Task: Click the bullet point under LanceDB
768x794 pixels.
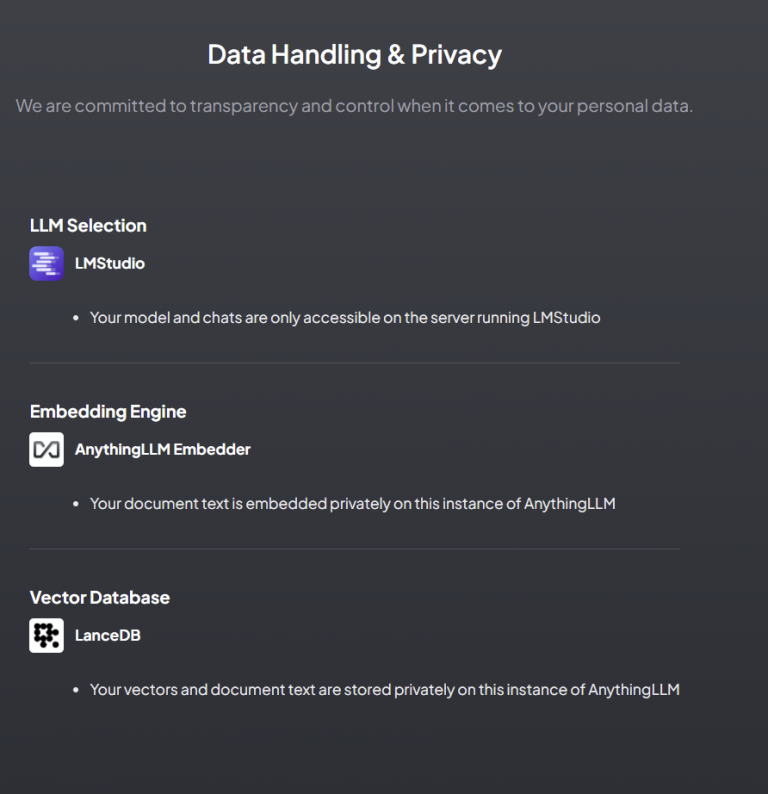Action: (x=76, y=690)
